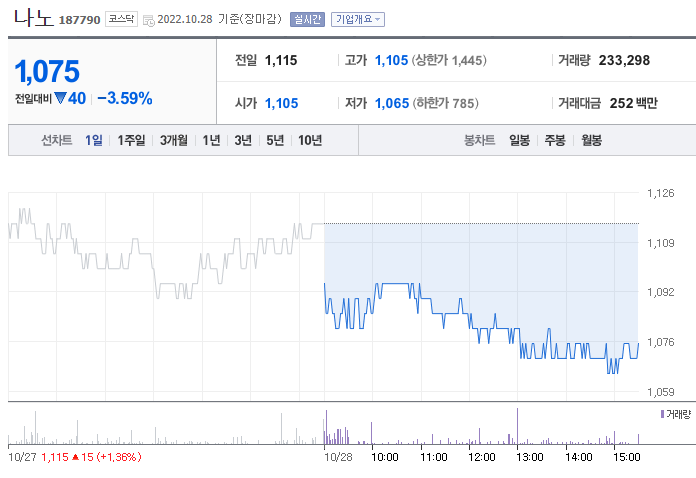The height and width of the screenshot is (478, 696).
Task: Click the gray 10/27 price line
Action: tap(166, 253)
